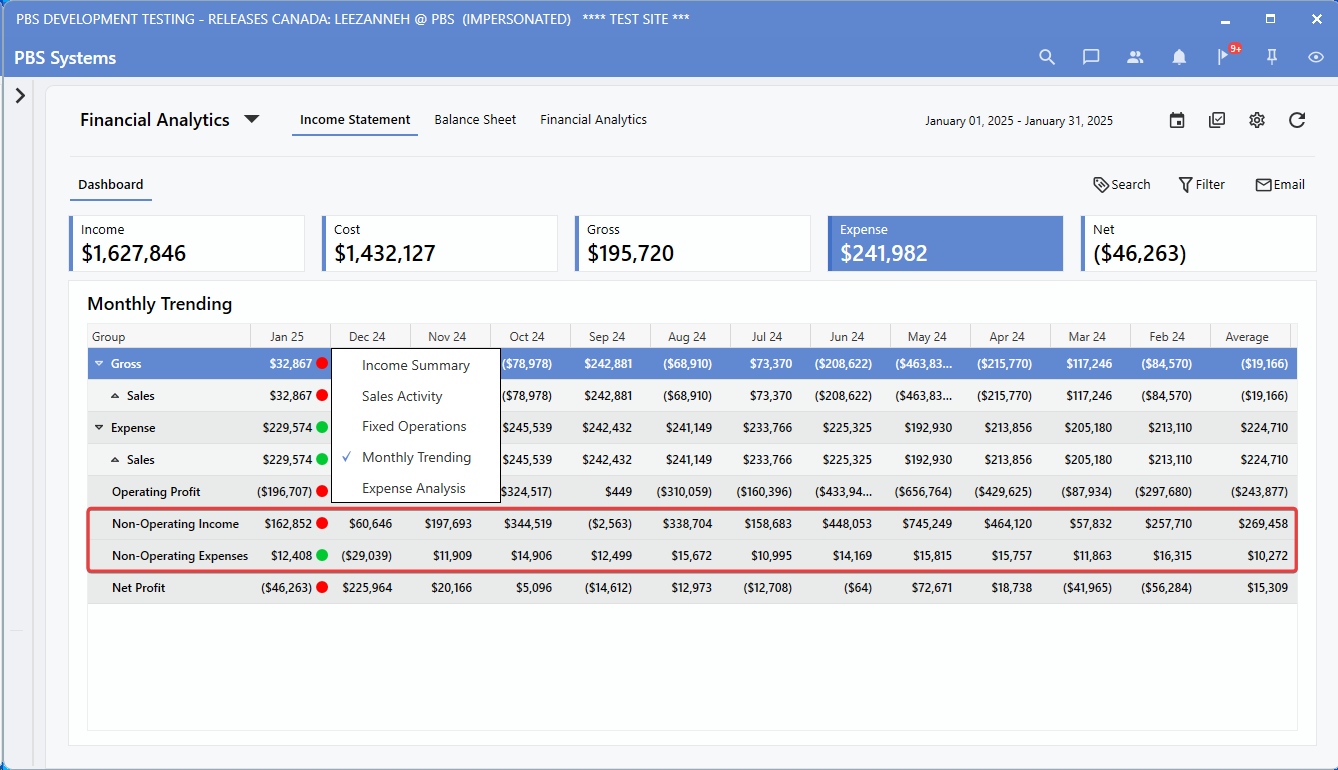This screenshot has height=770, width=1338.
Task: Open the Financial Analytics title dropdown
Action: coord(252,119)
